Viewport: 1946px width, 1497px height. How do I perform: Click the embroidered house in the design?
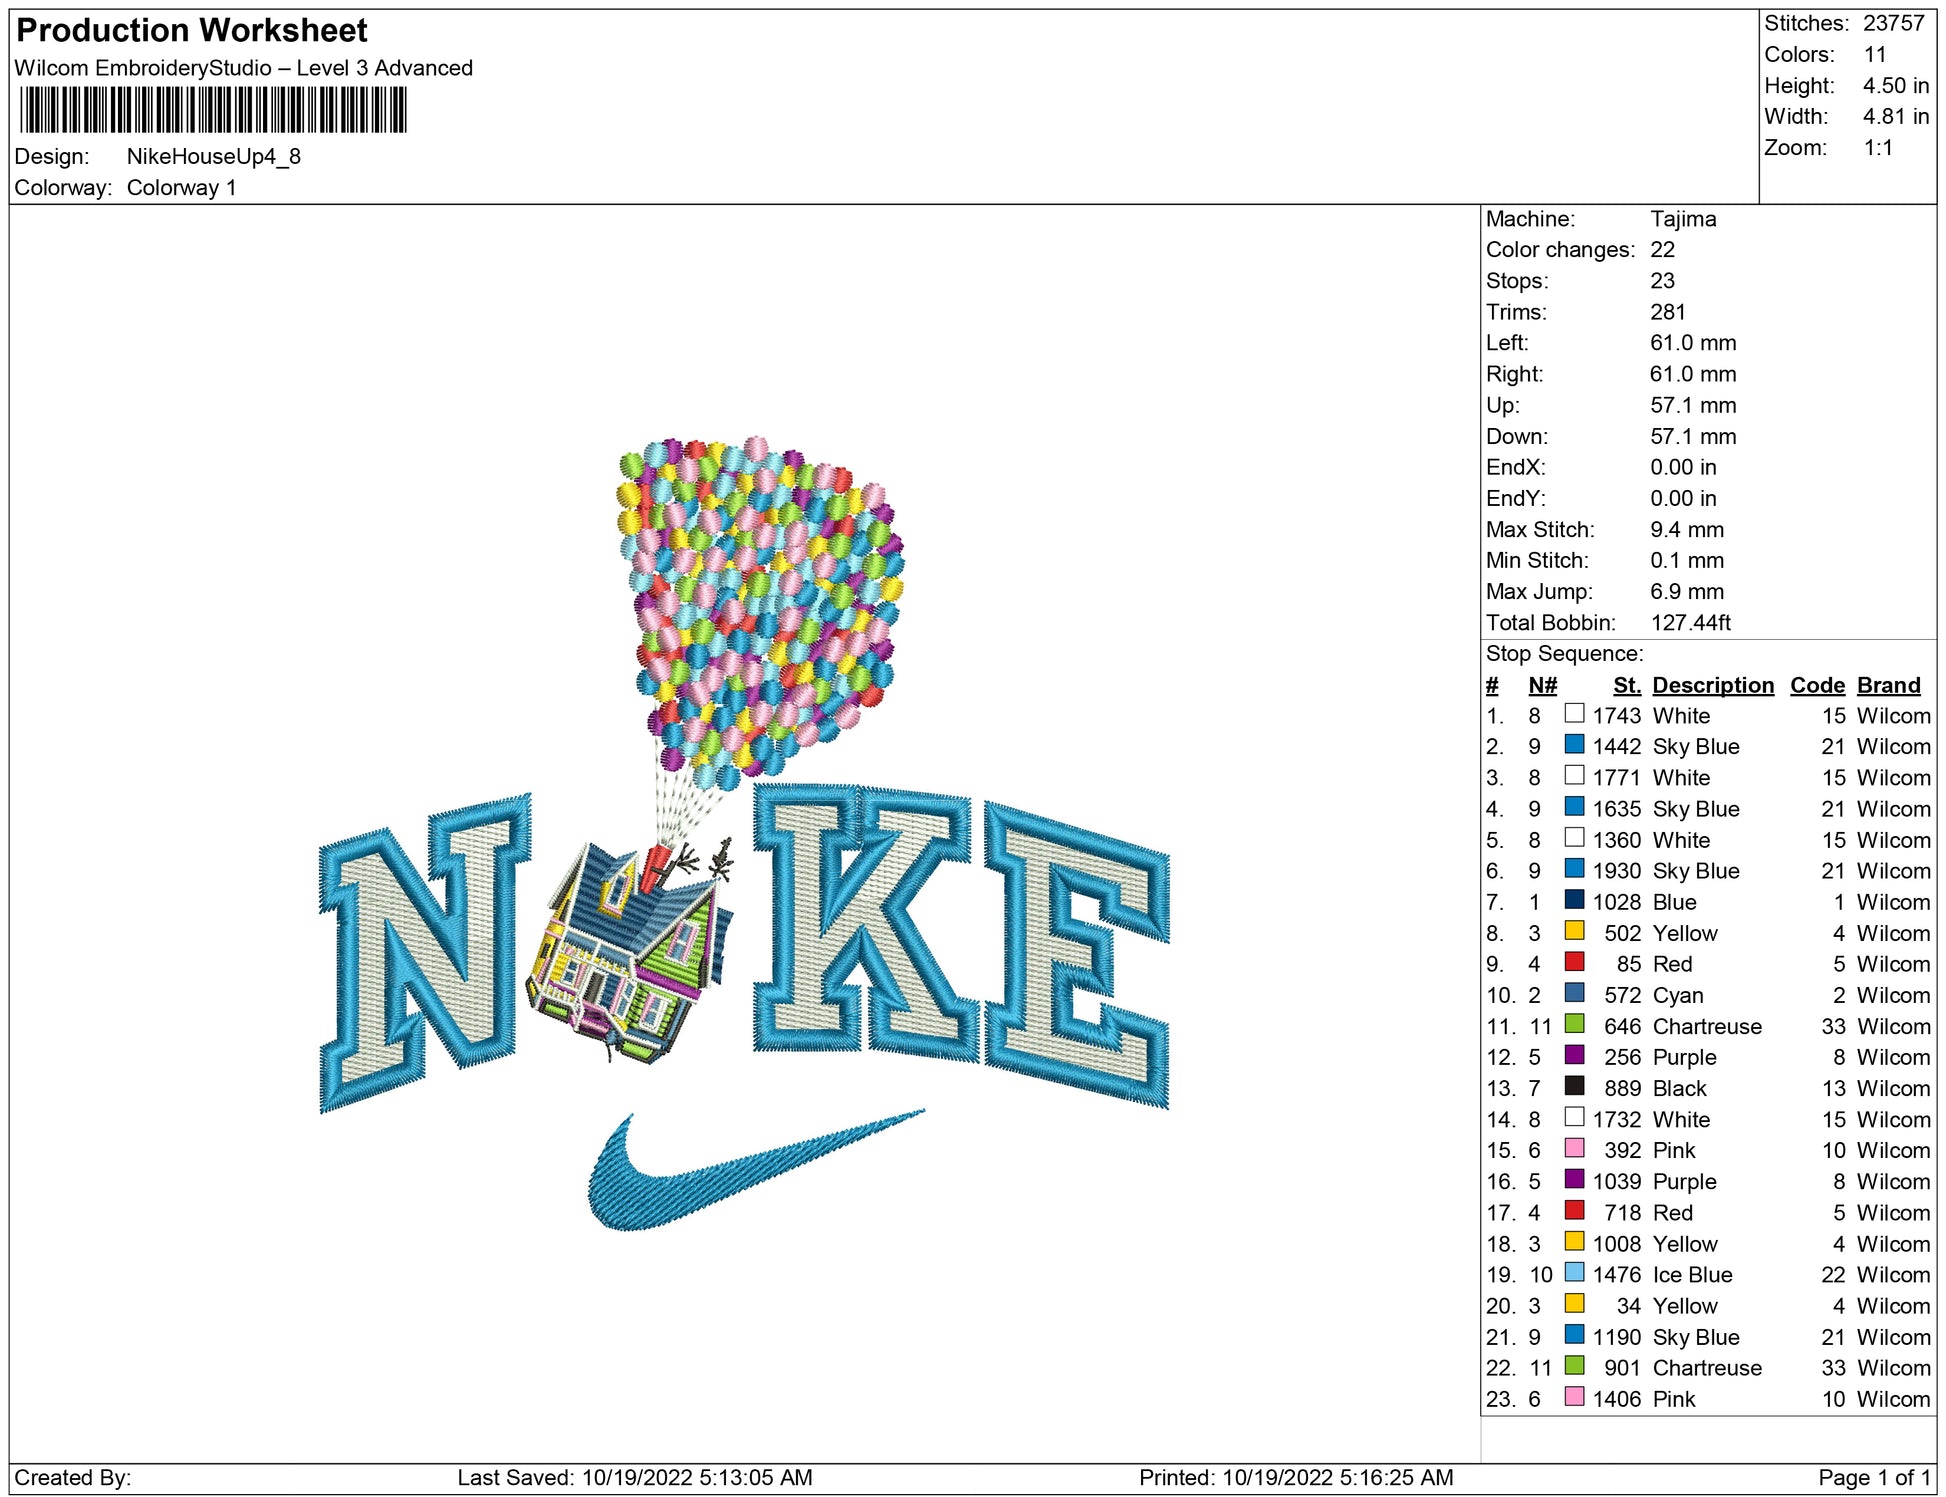point(632,950)
